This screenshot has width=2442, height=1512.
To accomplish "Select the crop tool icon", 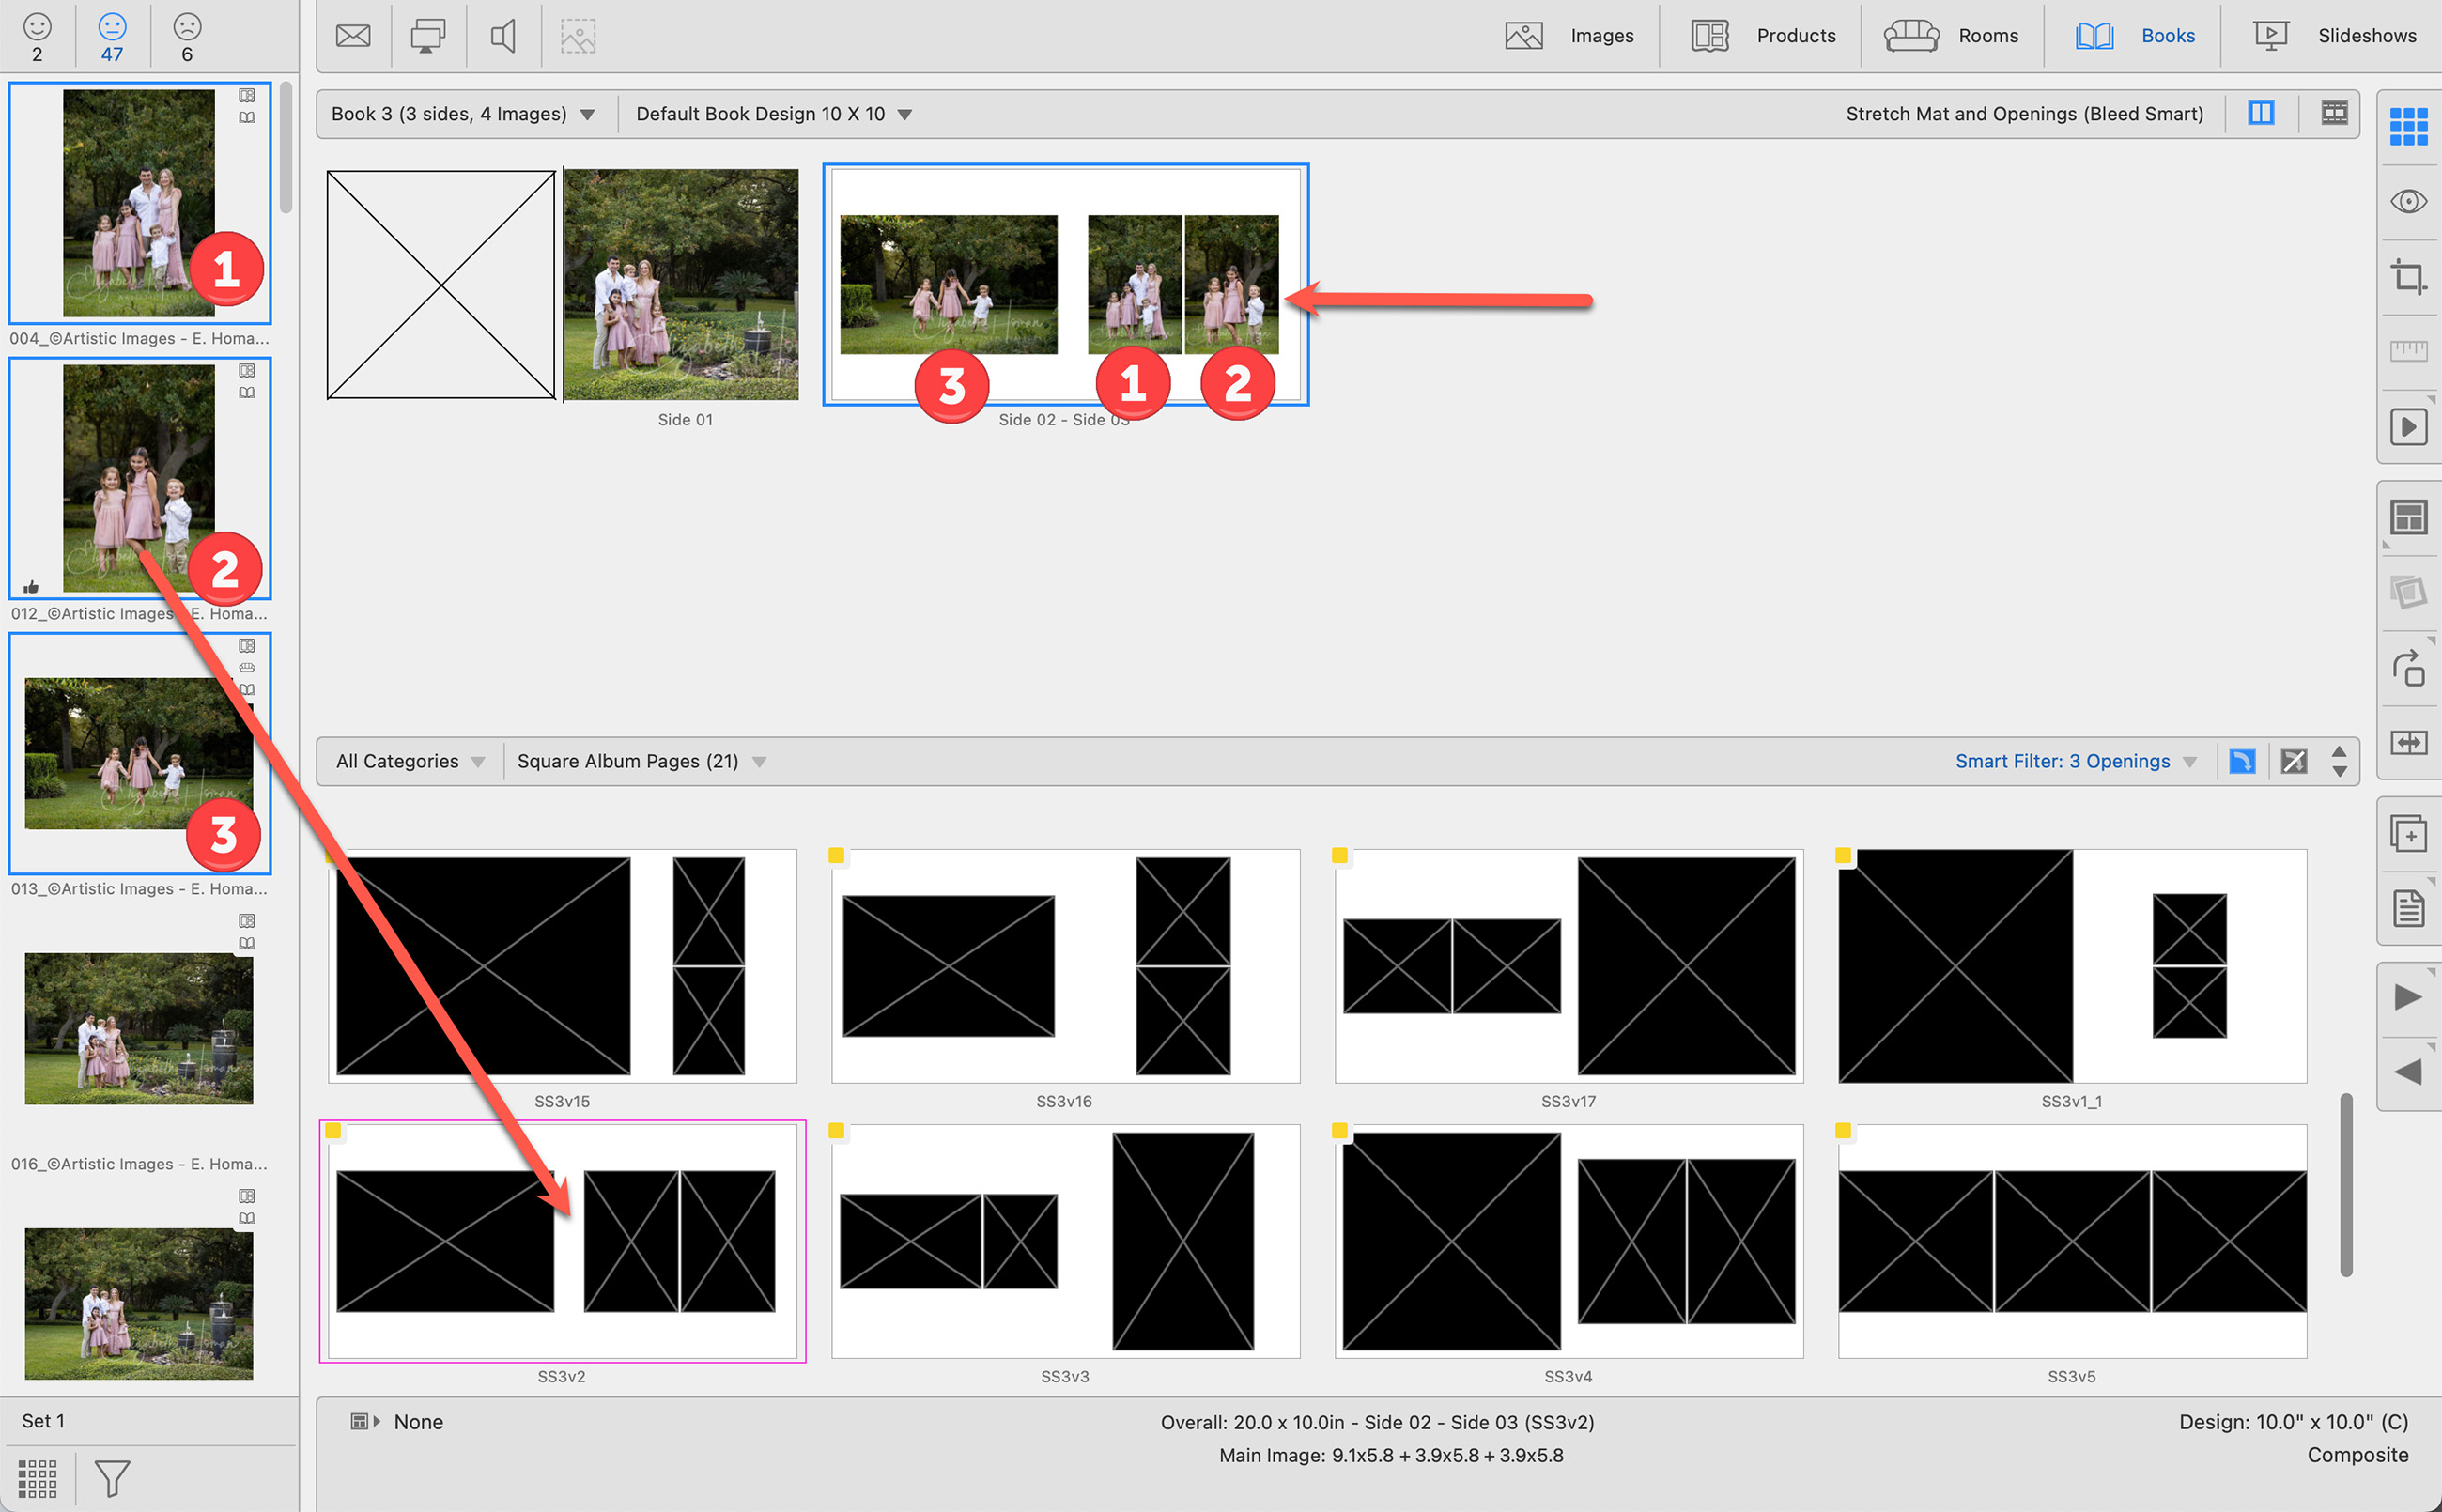I will [x=2408, y=277].
